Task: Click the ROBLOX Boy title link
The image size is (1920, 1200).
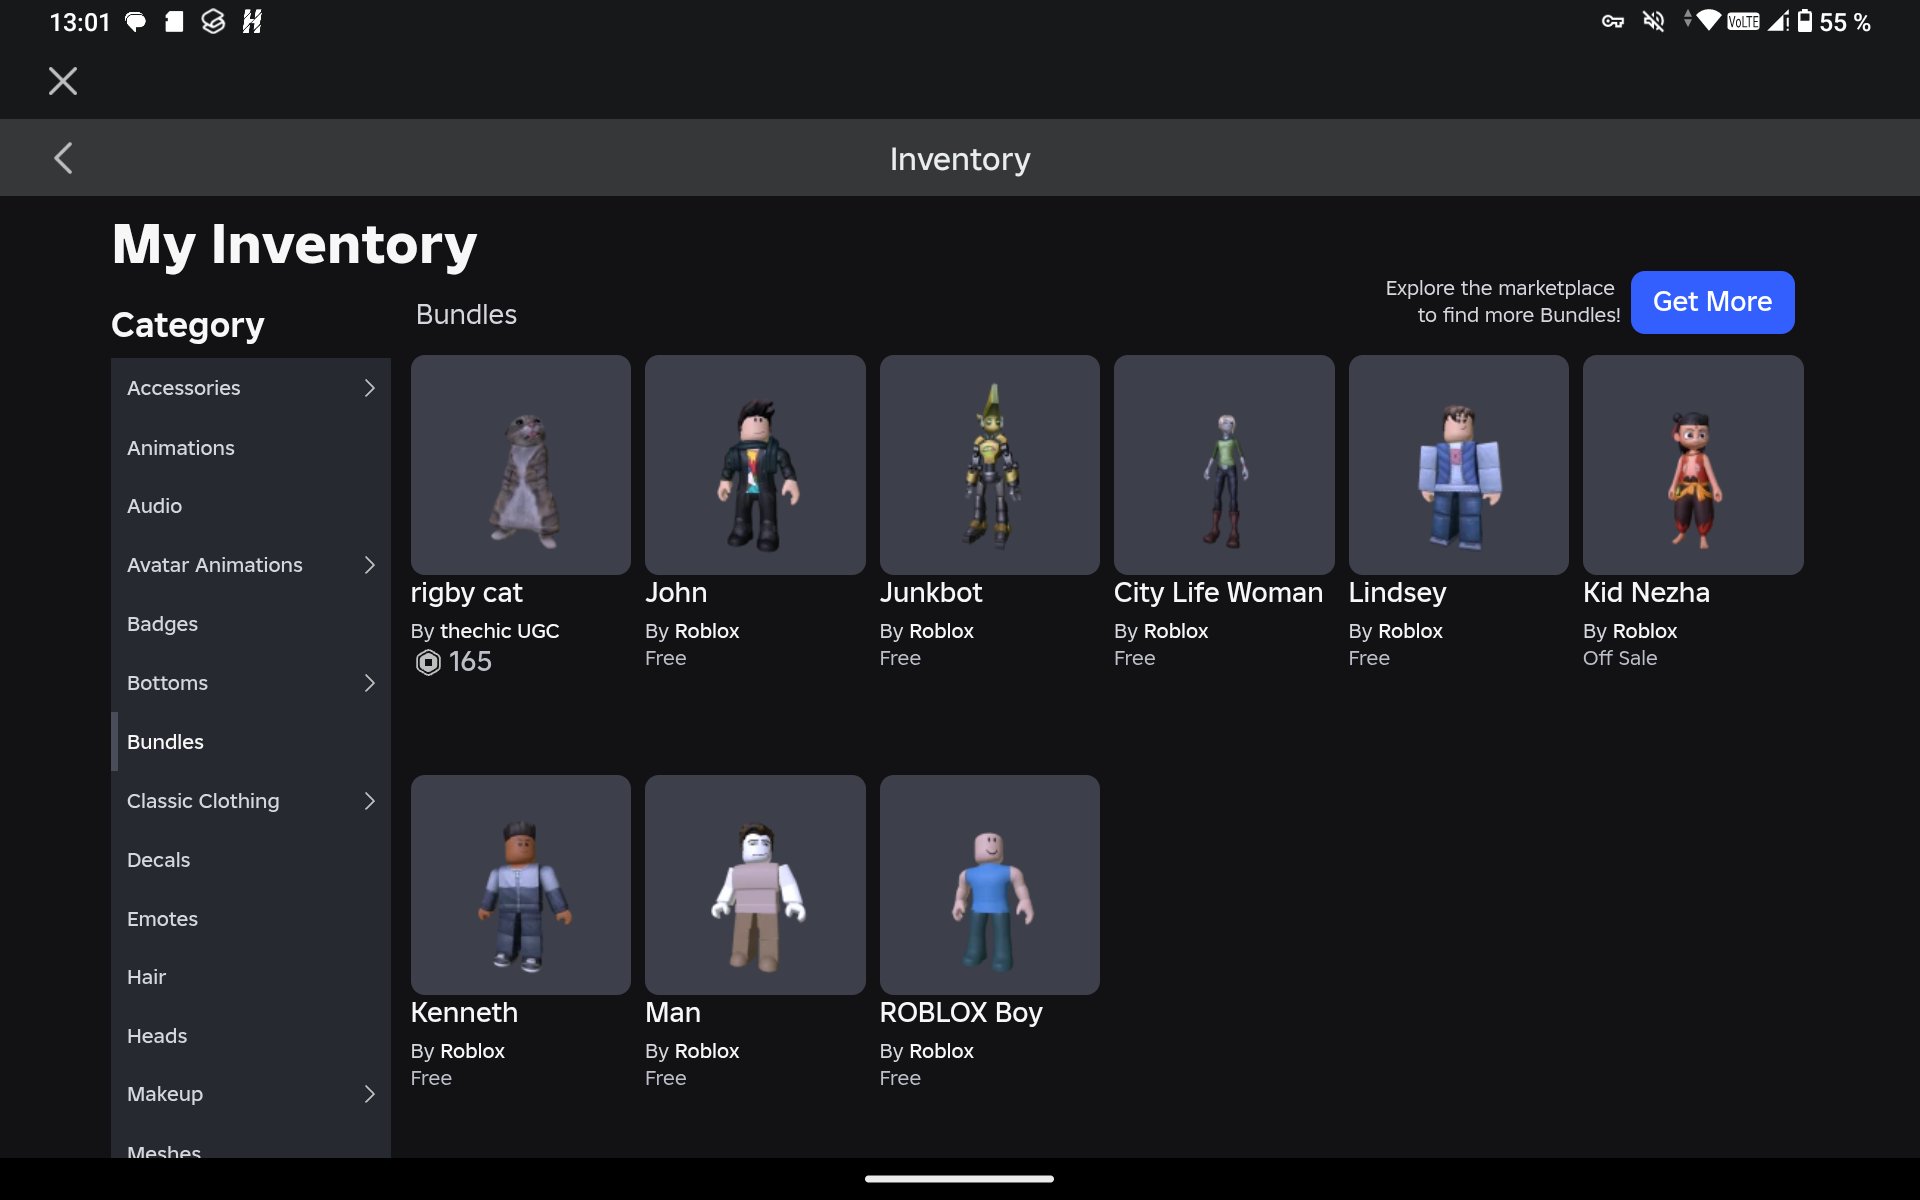Action: click(x=961, y=1013)
